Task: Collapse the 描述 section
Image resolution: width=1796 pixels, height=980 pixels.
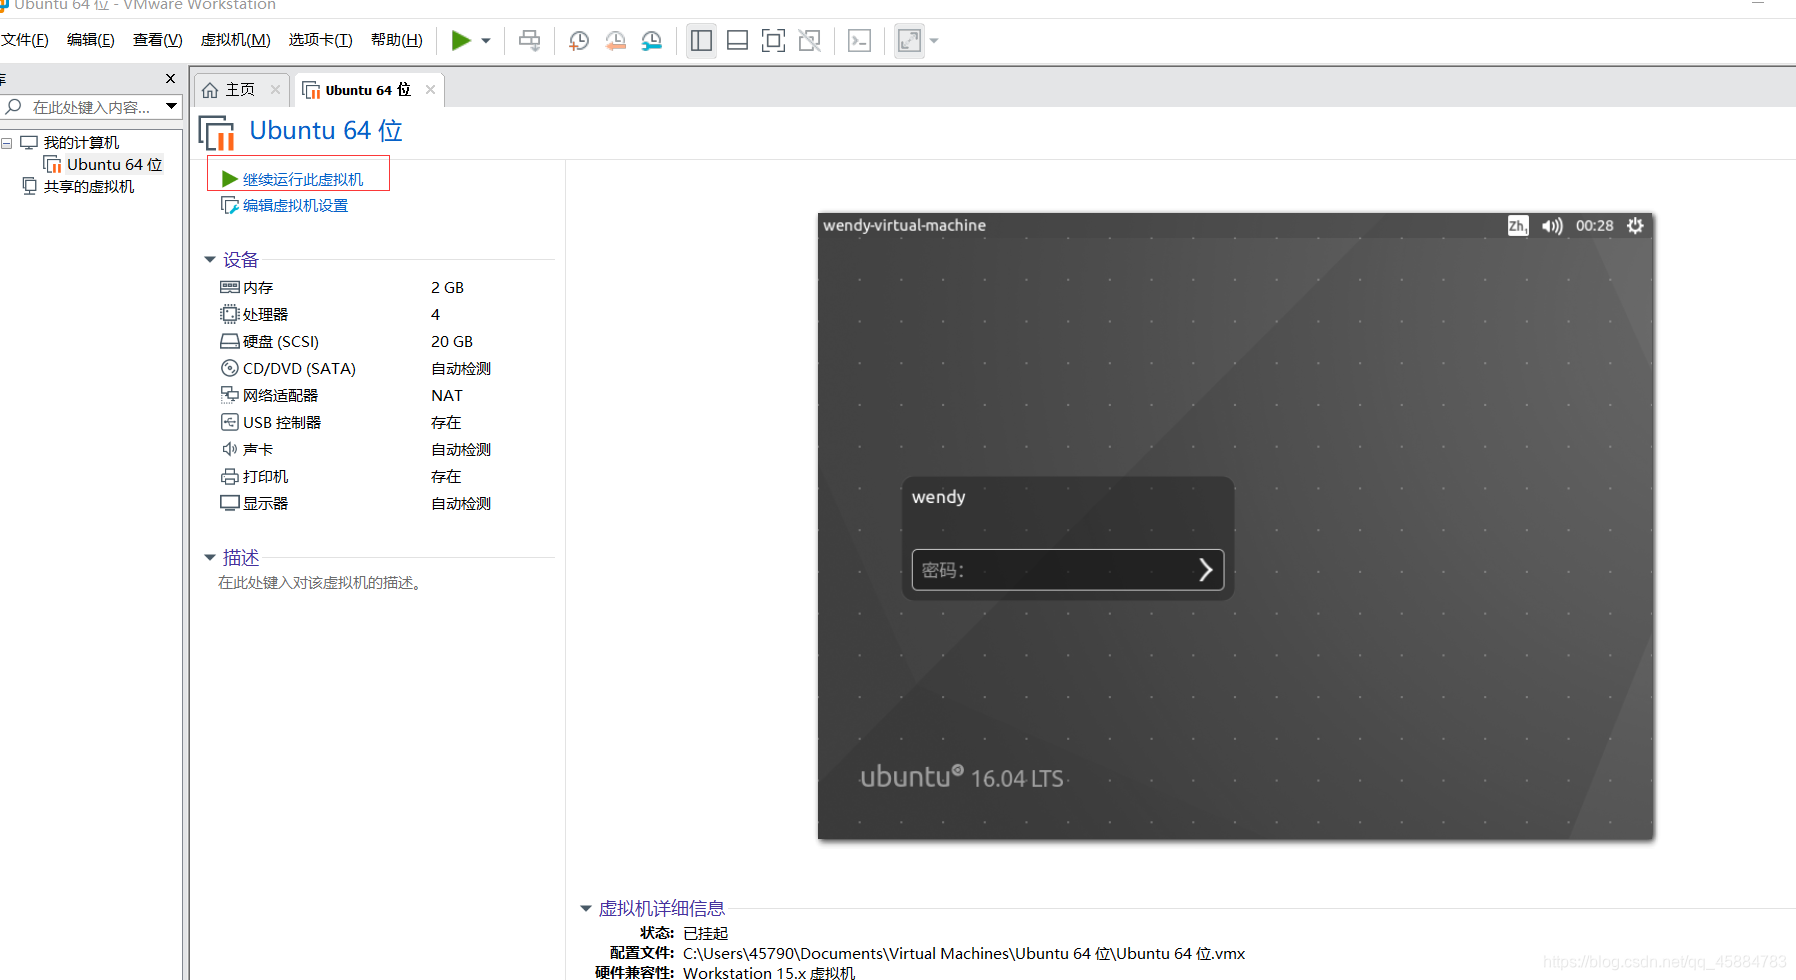Action: (x=210, y=558)
